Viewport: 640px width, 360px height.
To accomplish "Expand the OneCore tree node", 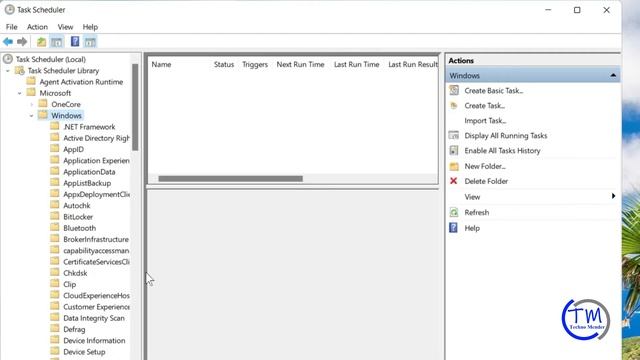I will pos(31,104).
